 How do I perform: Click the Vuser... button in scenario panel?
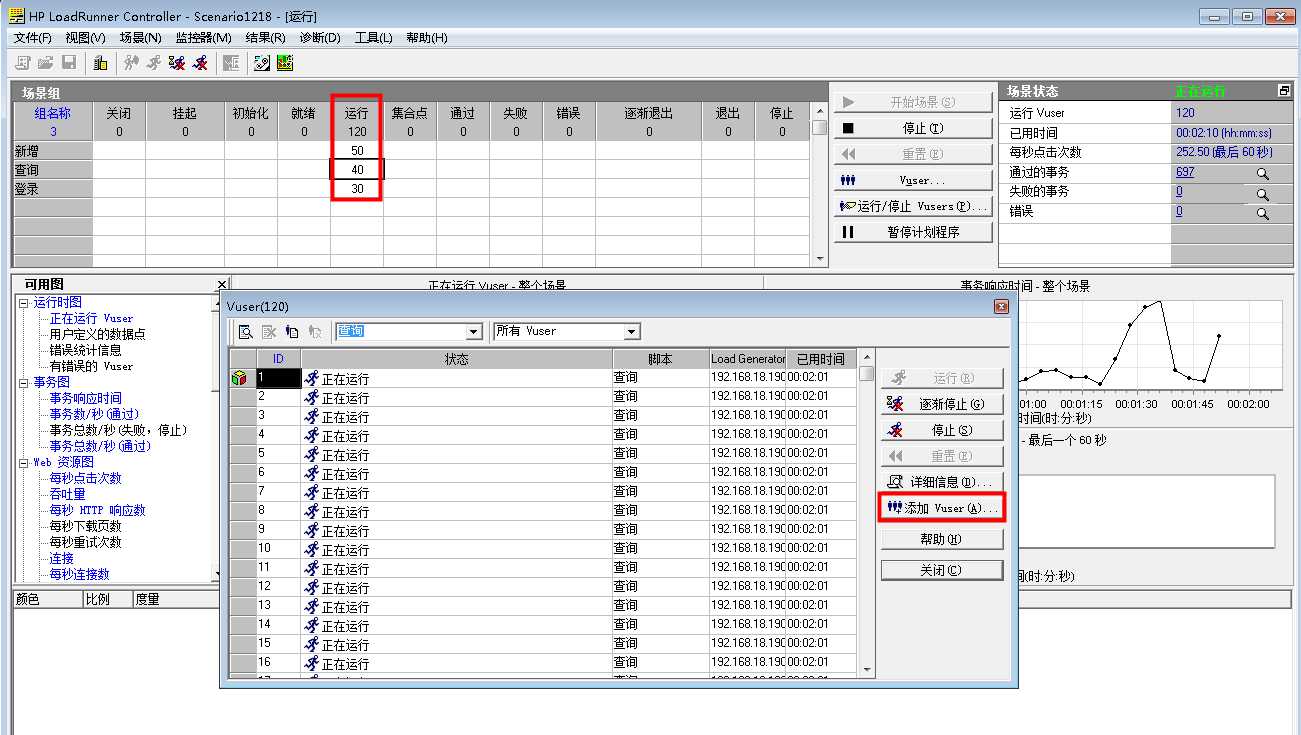pyautogui.click(x=913, y=180)
